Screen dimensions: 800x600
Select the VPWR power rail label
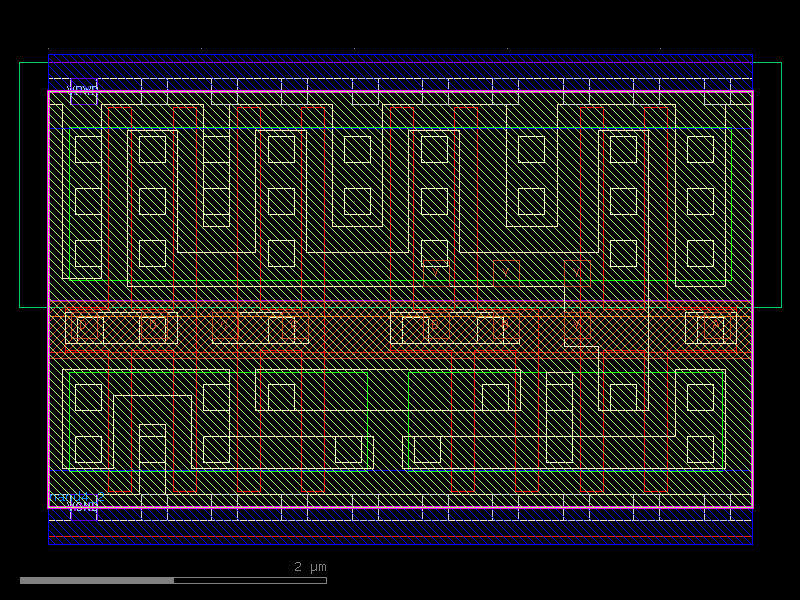click(x=82, y=88)
